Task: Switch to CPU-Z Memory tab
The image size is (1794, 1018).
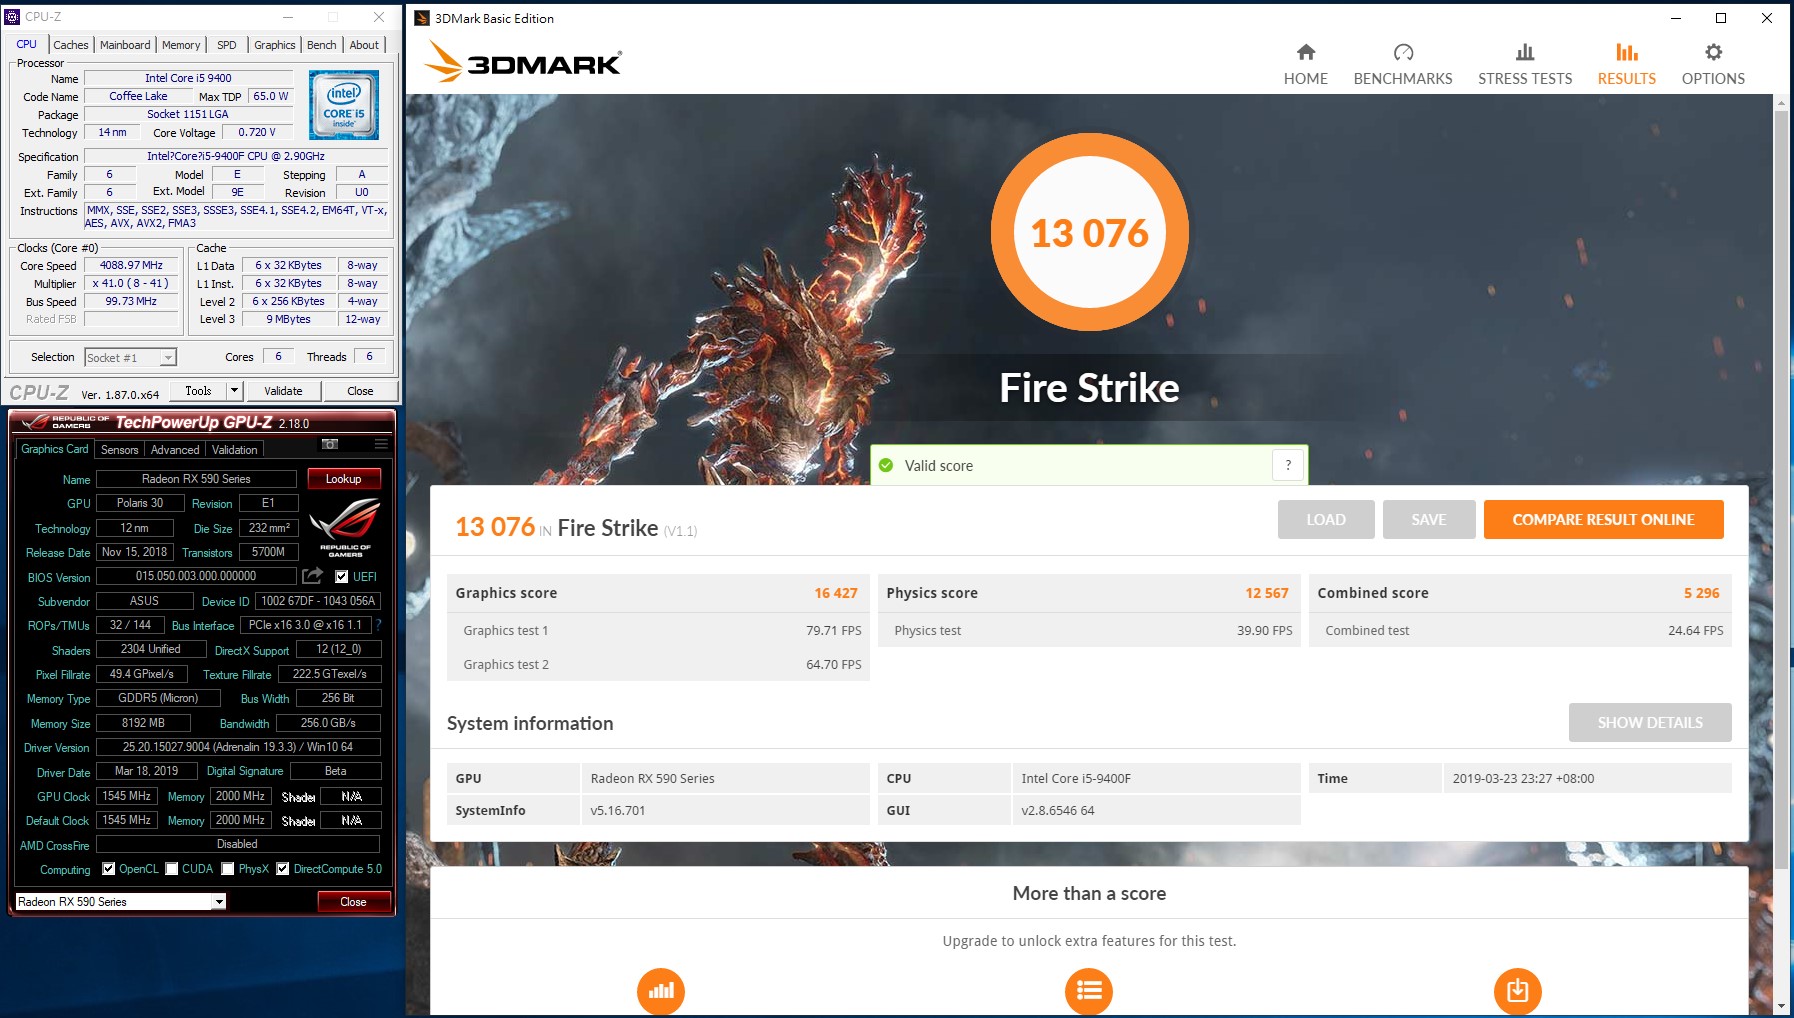Action: click(181, 45)
